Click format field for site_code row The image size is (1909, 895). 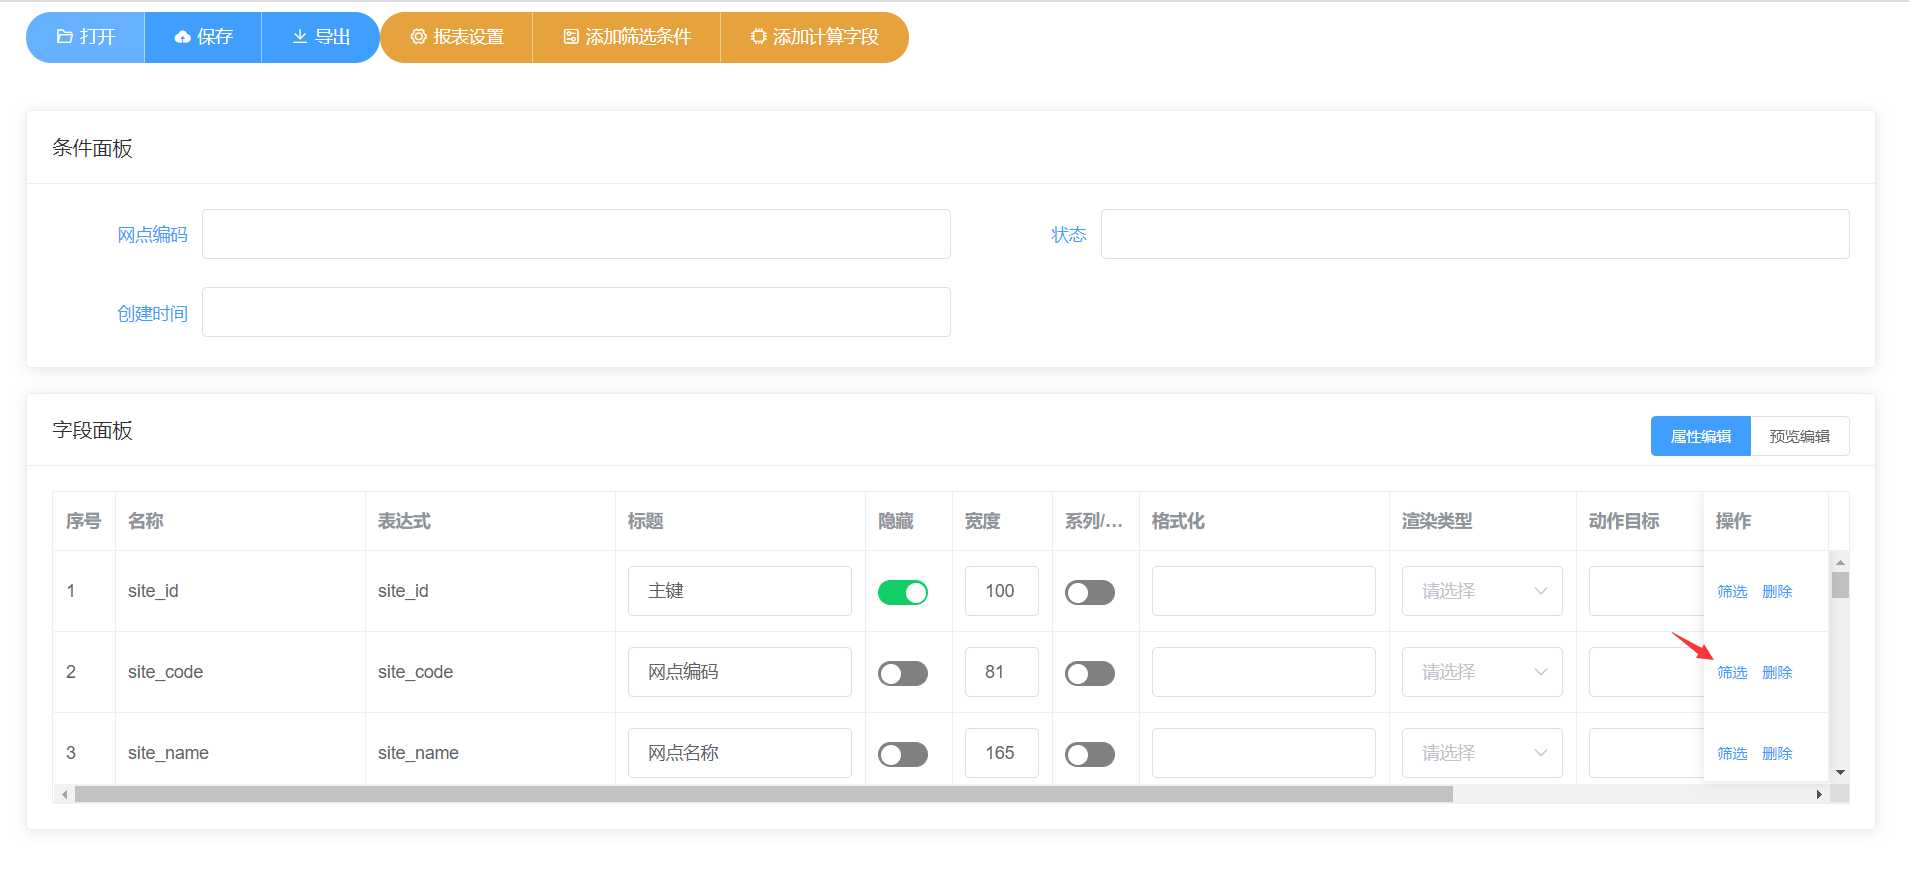(1264, 672)
